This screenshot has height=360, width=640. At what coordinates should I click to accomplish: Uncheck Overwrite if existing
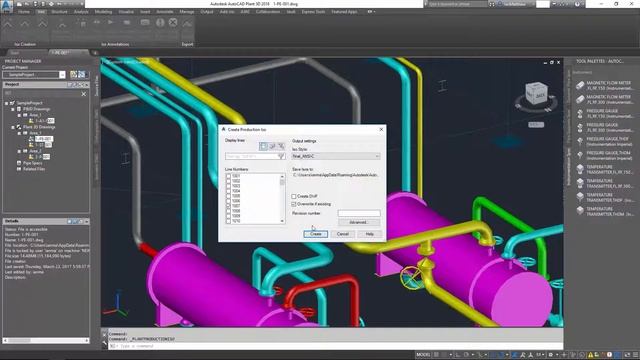[293, 204]
